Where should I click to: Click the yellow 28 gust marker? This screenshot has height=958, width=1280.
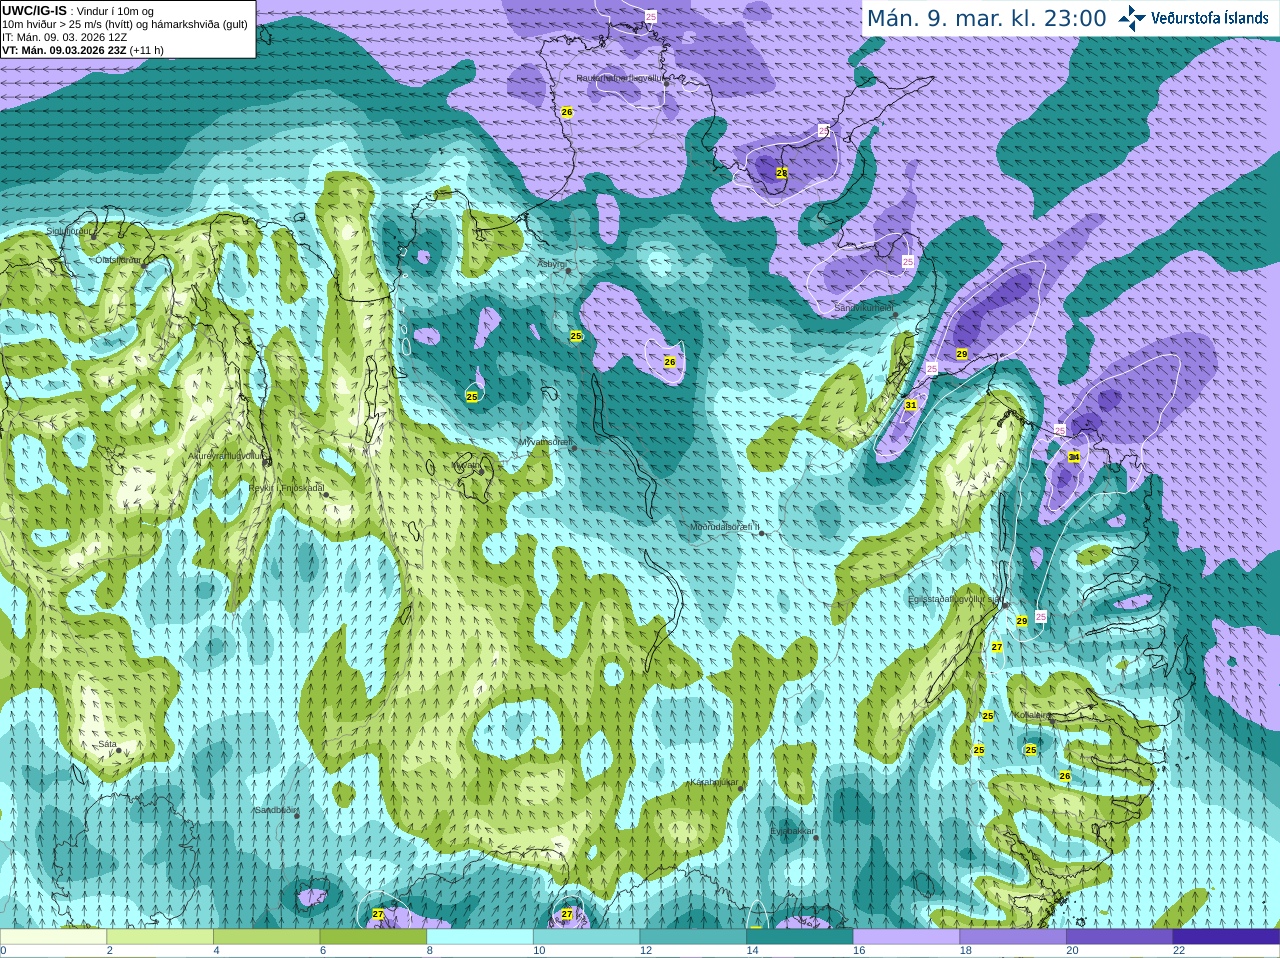click(782, 173)
